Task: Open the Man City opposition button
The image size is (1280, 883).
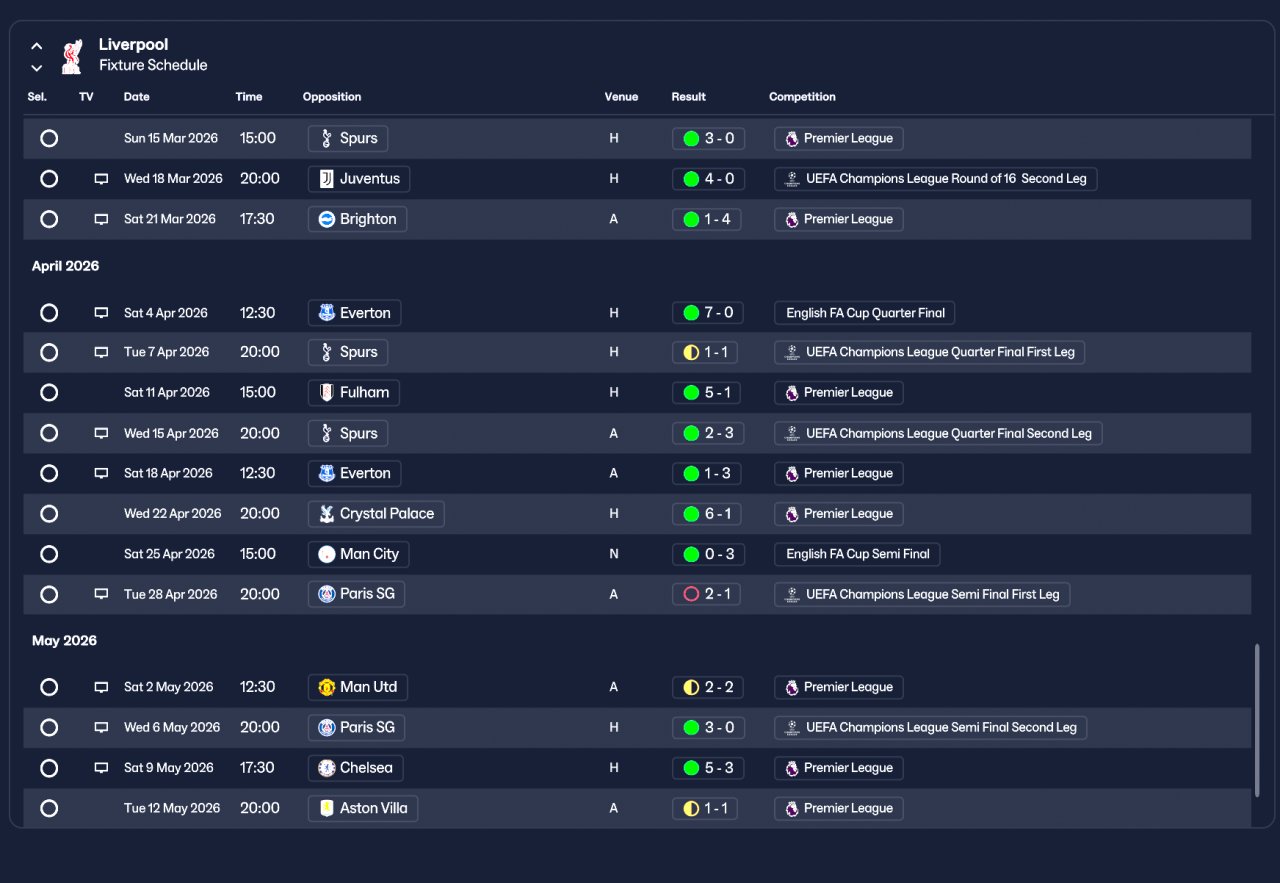Action: tap(359, 554)
